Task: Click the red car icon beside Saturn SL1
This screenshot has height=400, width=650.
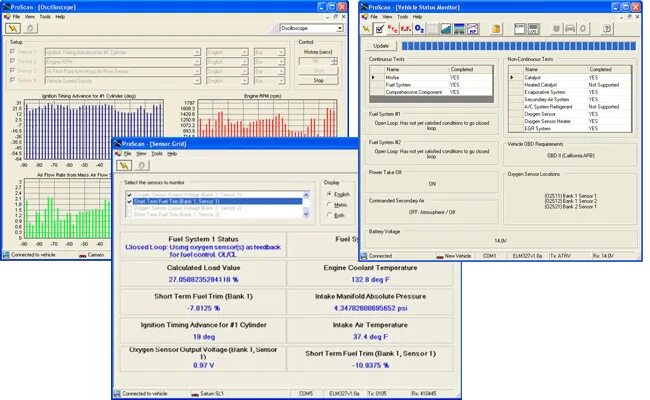Action: coord(194,394)
